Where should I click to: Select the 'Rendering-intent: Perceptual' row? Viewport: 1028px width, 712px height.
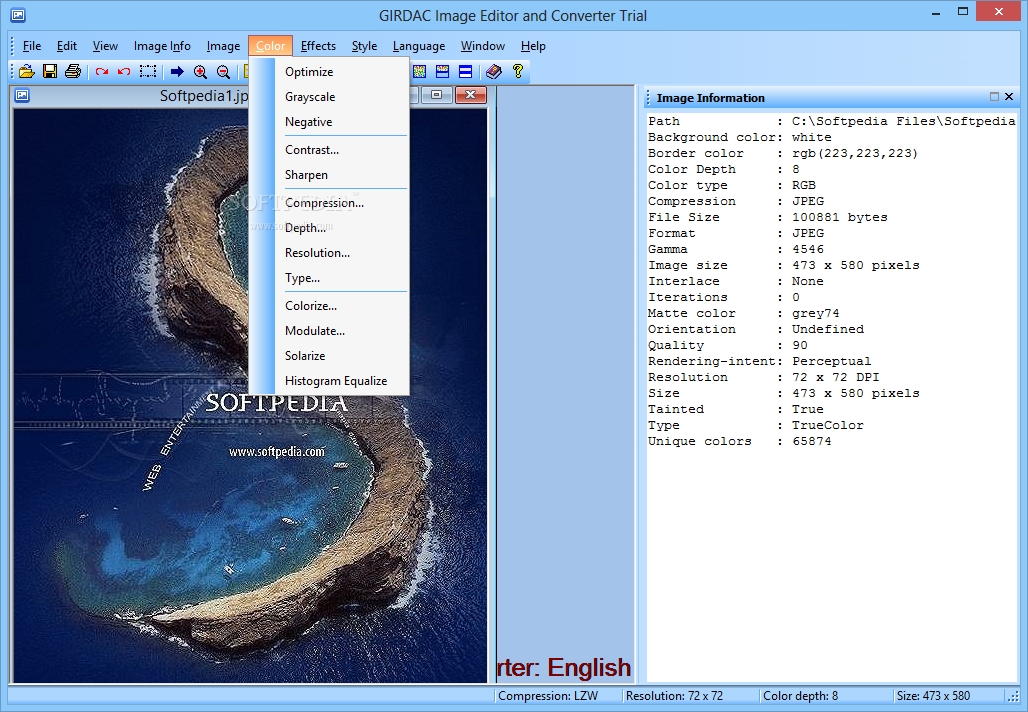tap(759, 361)
